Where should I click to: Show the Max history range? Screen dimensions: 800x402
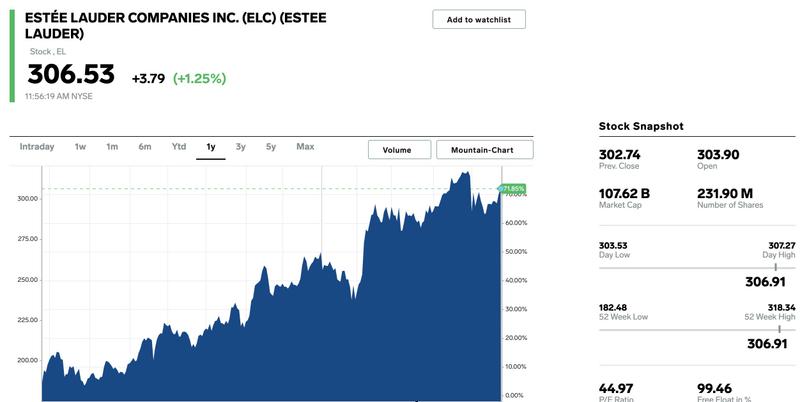click(305, 147)
